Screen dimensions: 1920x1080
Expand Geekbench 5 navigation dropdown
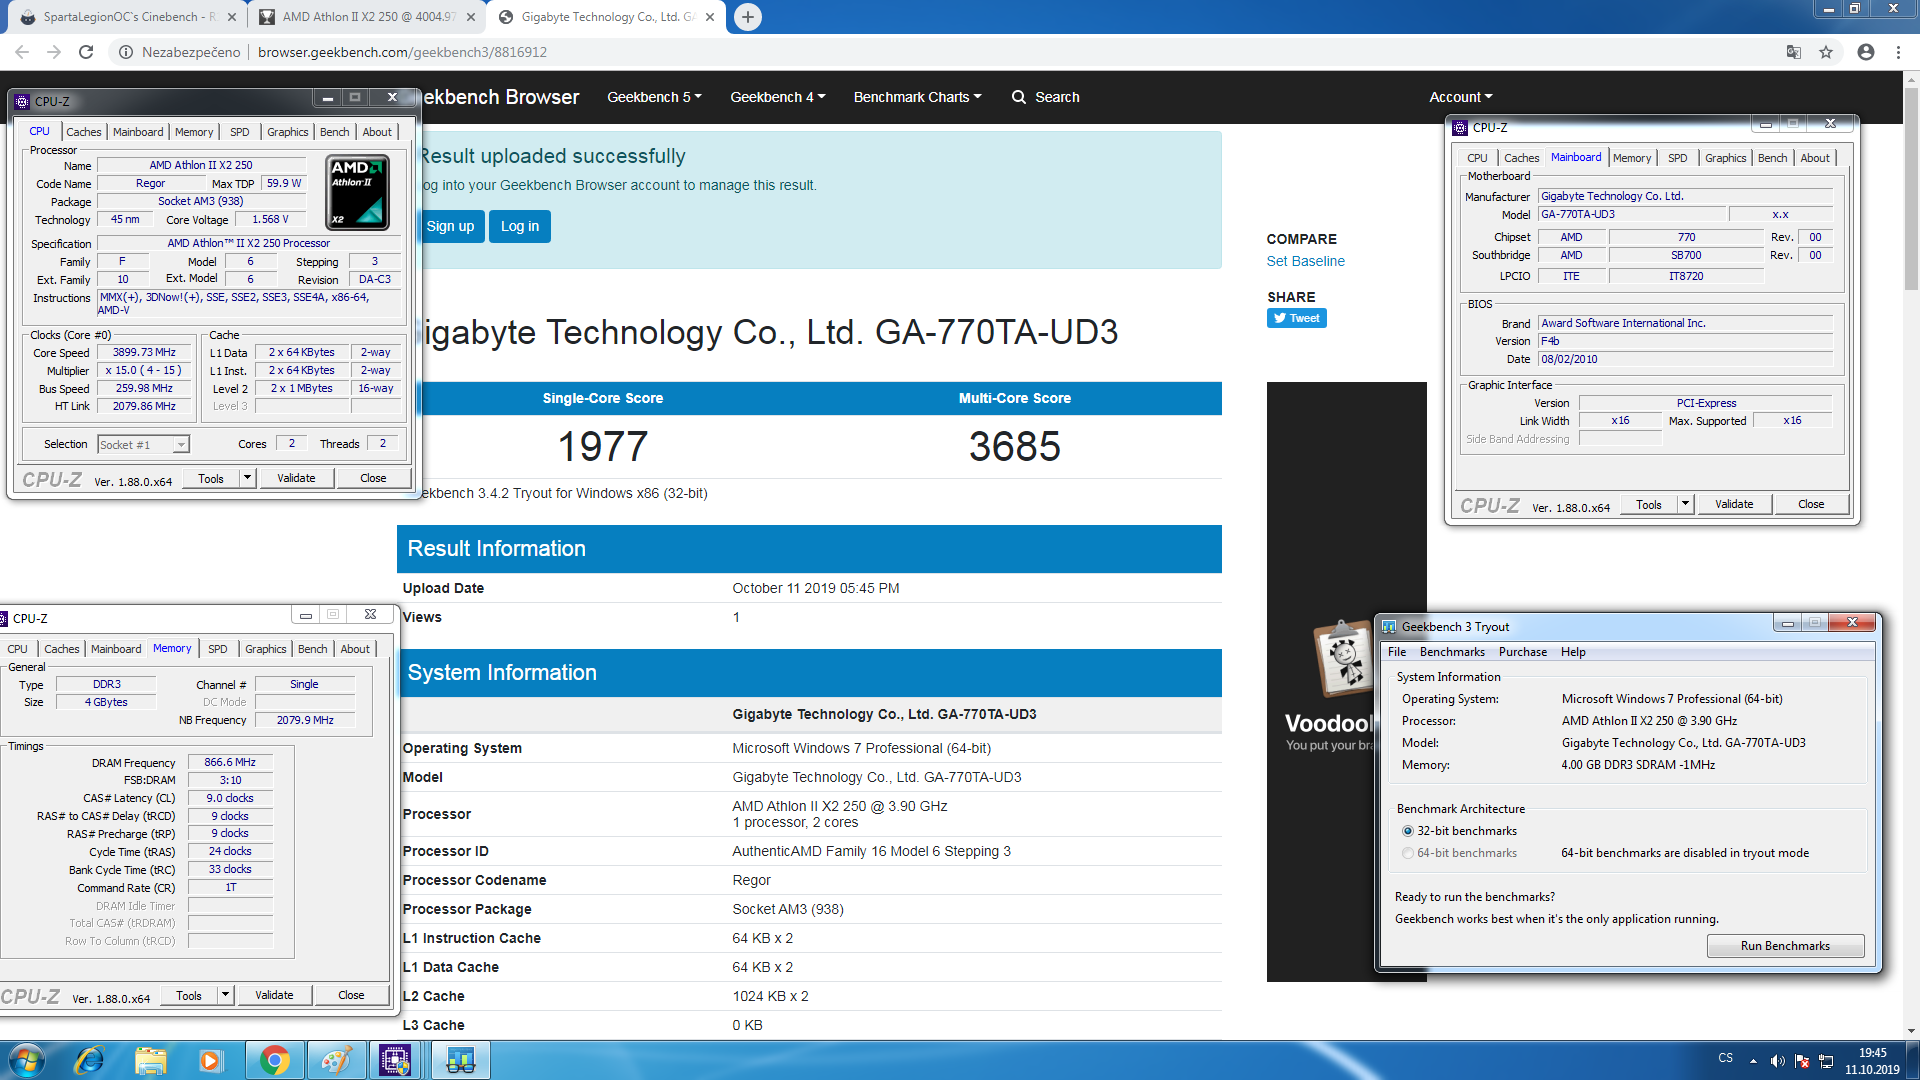point(654,97)
